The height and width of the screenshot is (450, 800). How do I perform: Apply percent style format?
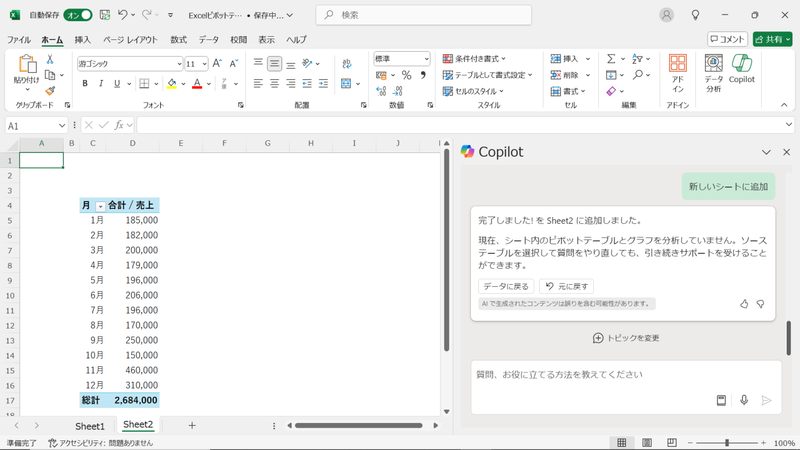406,76
